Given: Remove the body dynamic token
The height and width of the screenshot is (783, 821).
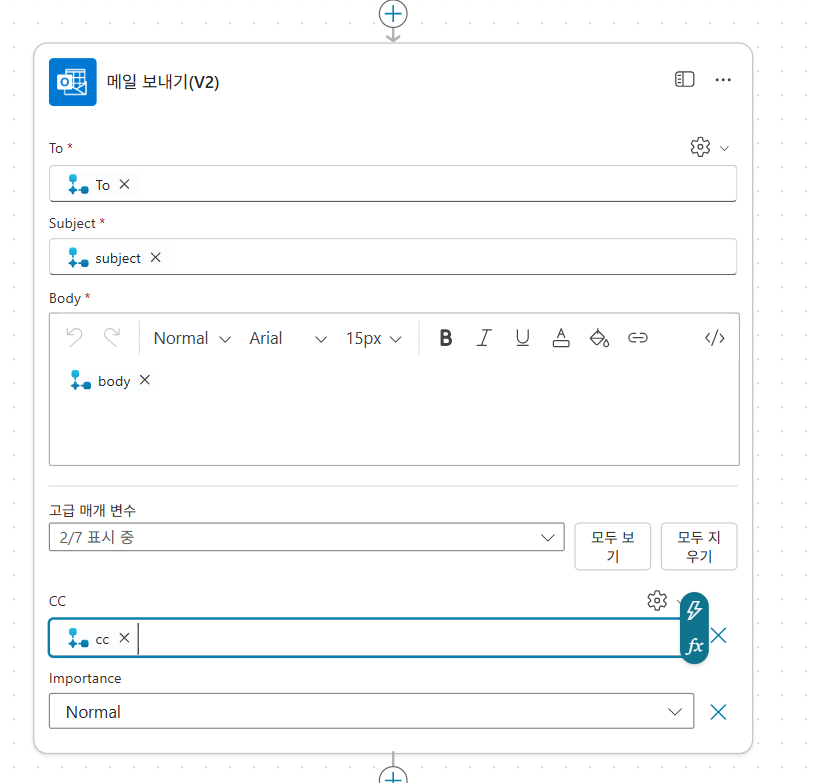Looking at the screenshot, I should click(145, 380).
